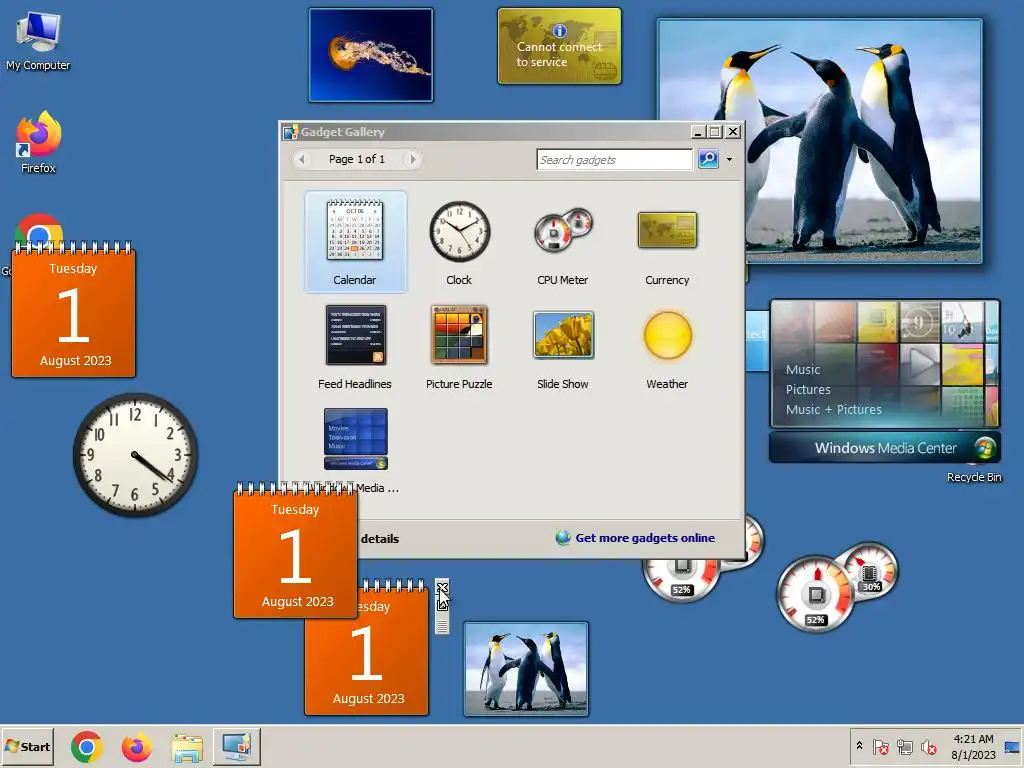The height and width of the screenshot is (768, 1024).
Task: Select the CPU Meter gadget in gallery
Action: [562, 242]
